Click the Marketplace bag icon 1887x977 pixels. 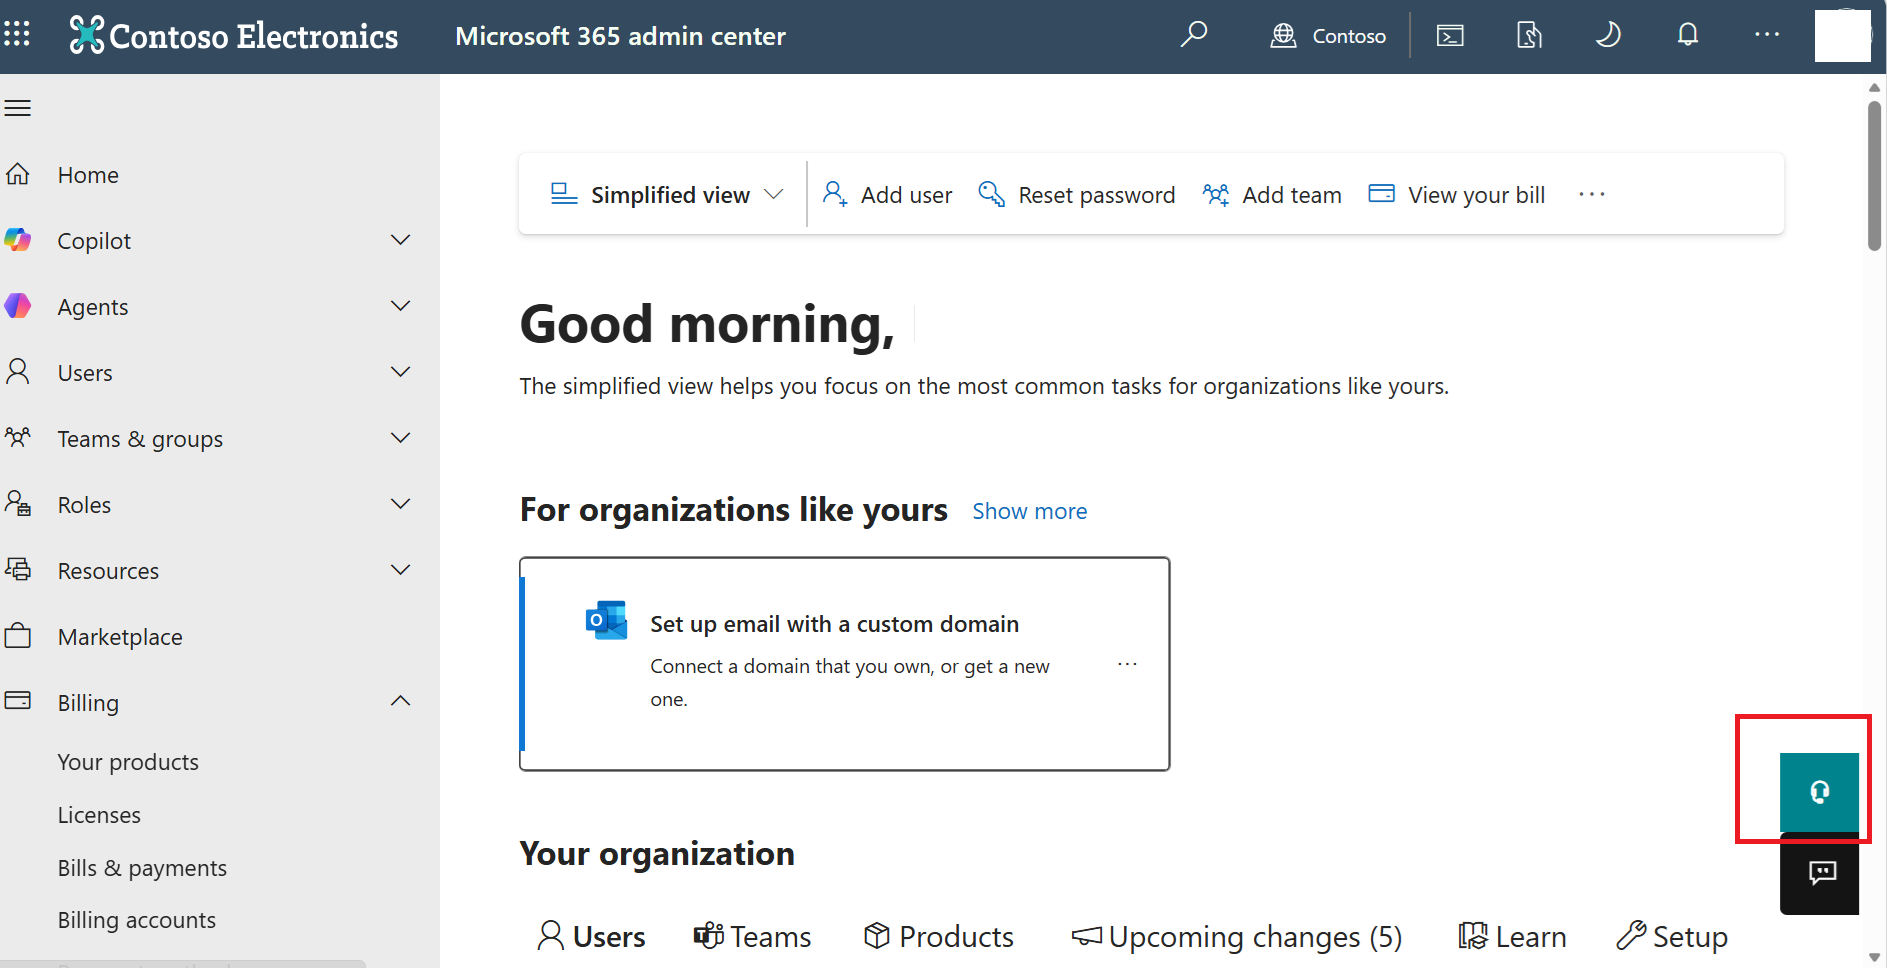[x=18, y=636]
